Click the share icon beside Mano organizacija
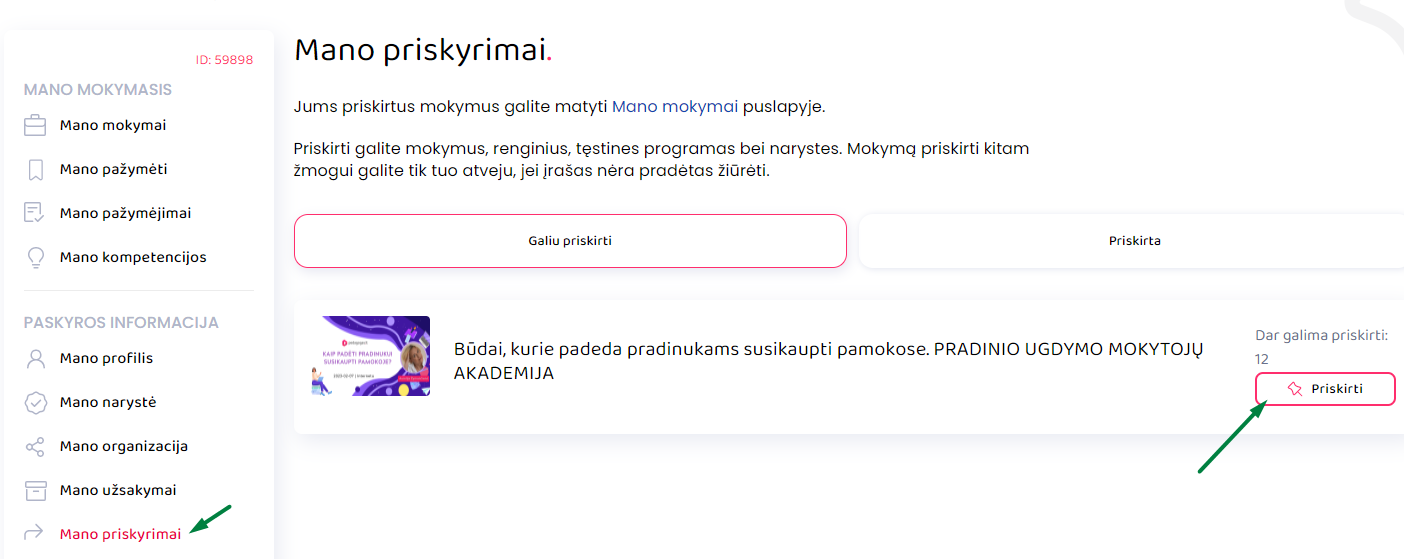This screenshot has height=559, width=1404. (x=36, y=447)
